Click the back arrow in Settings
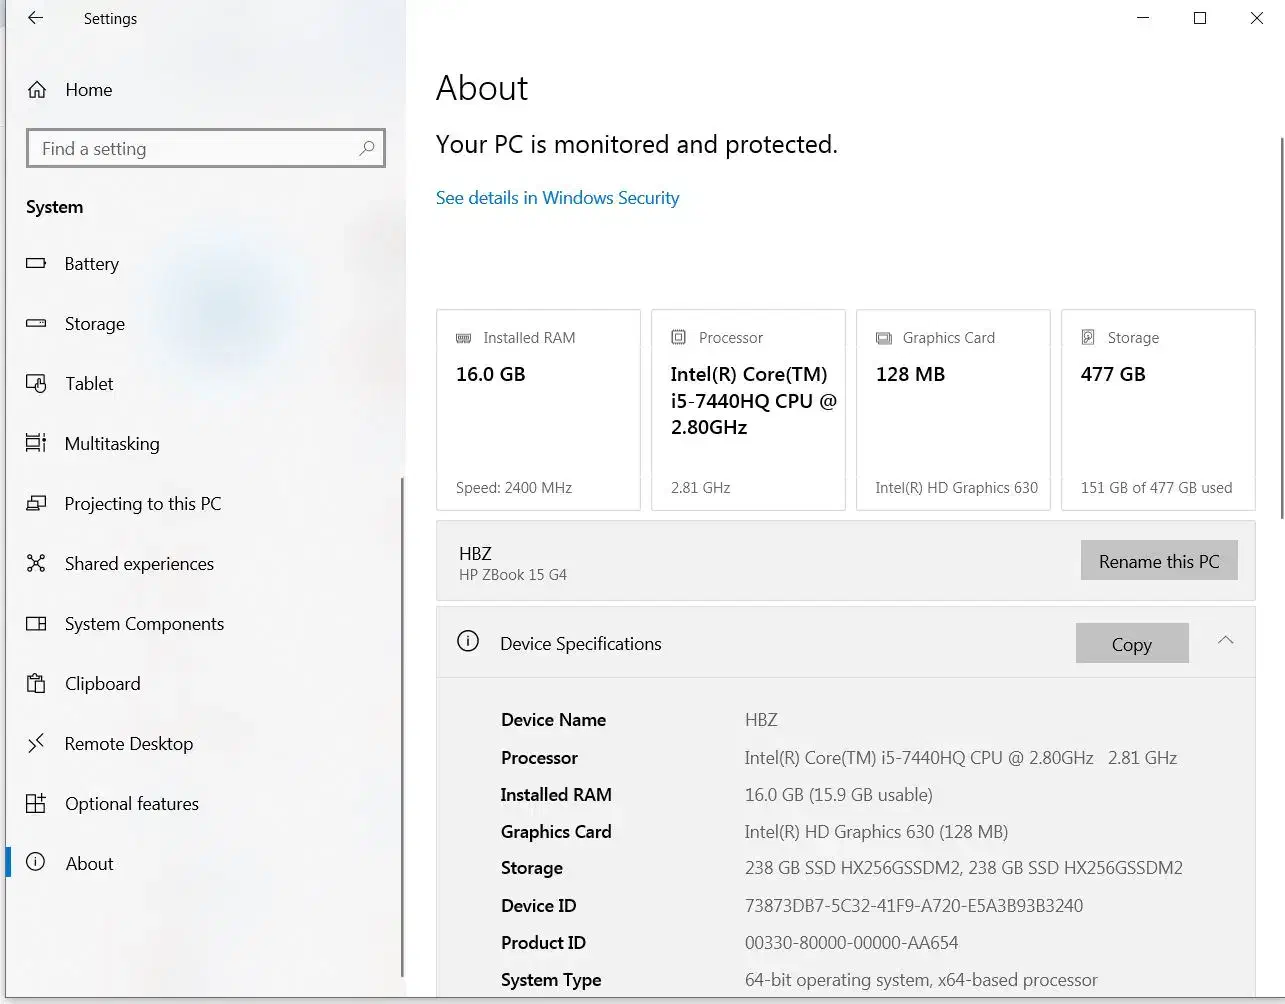This screenshot has height=1004, width=1285. [36, 18]
